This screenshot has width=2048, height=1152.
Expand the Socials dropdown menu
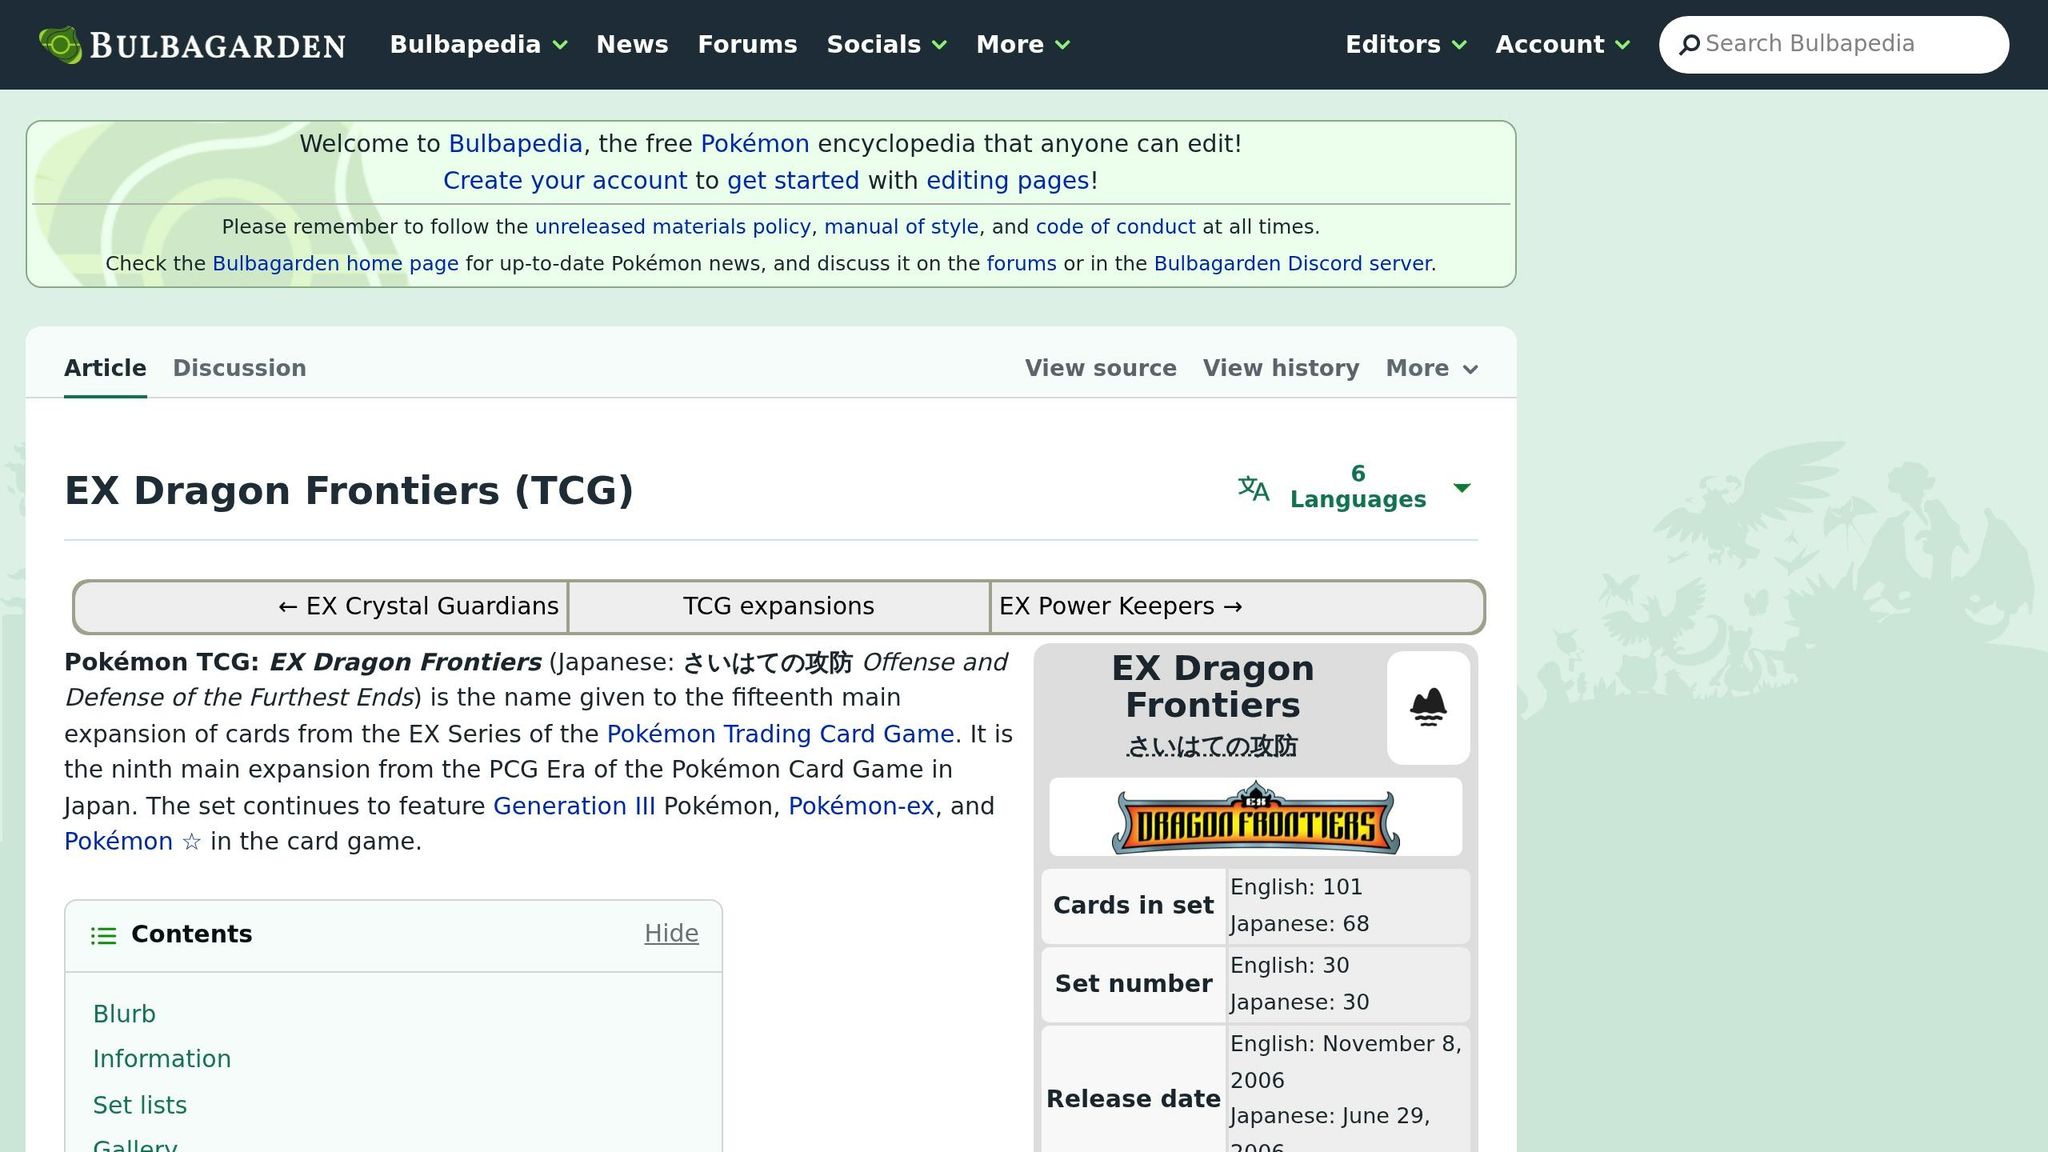pyautogui.click(x=886, y=44)
